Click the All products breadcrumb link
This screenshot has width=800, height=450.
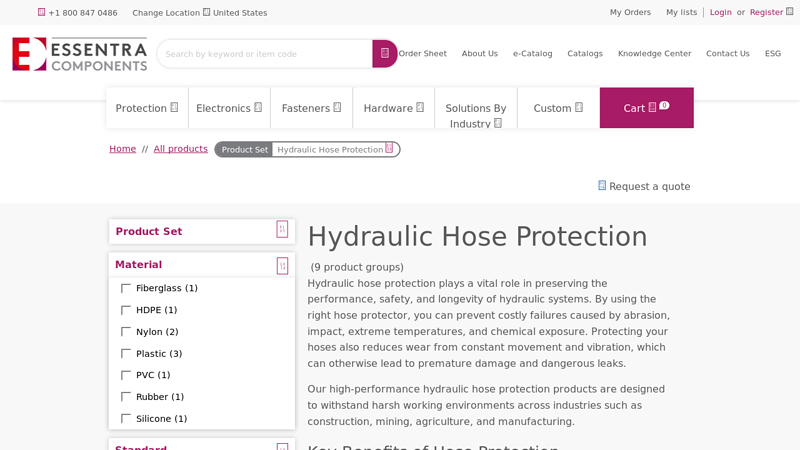click(x=181, y=148)
